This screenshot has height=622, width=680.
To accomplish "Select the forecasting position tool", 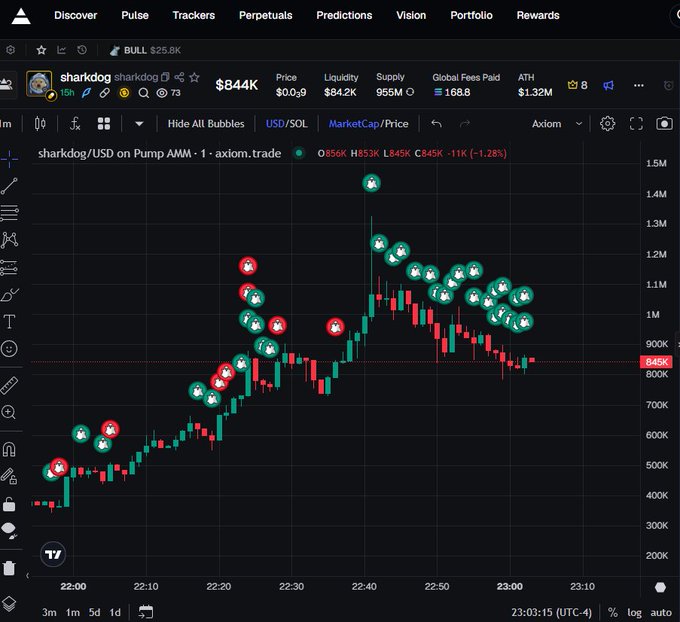I will tap(9, 268).
